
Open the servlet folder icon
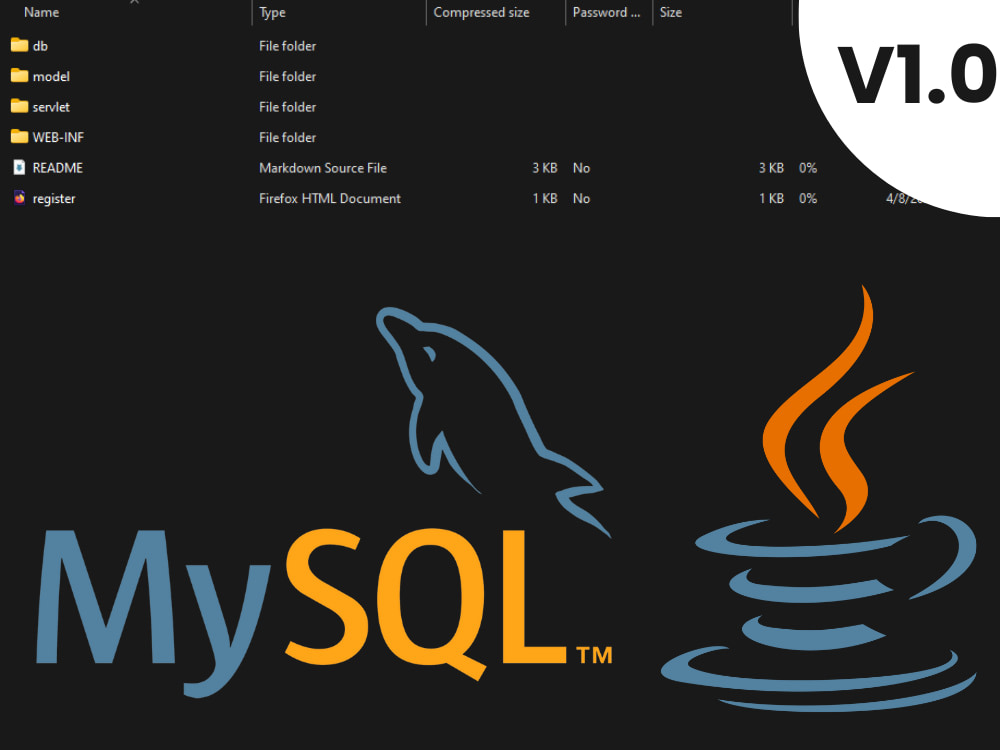(x=20, y=107)
